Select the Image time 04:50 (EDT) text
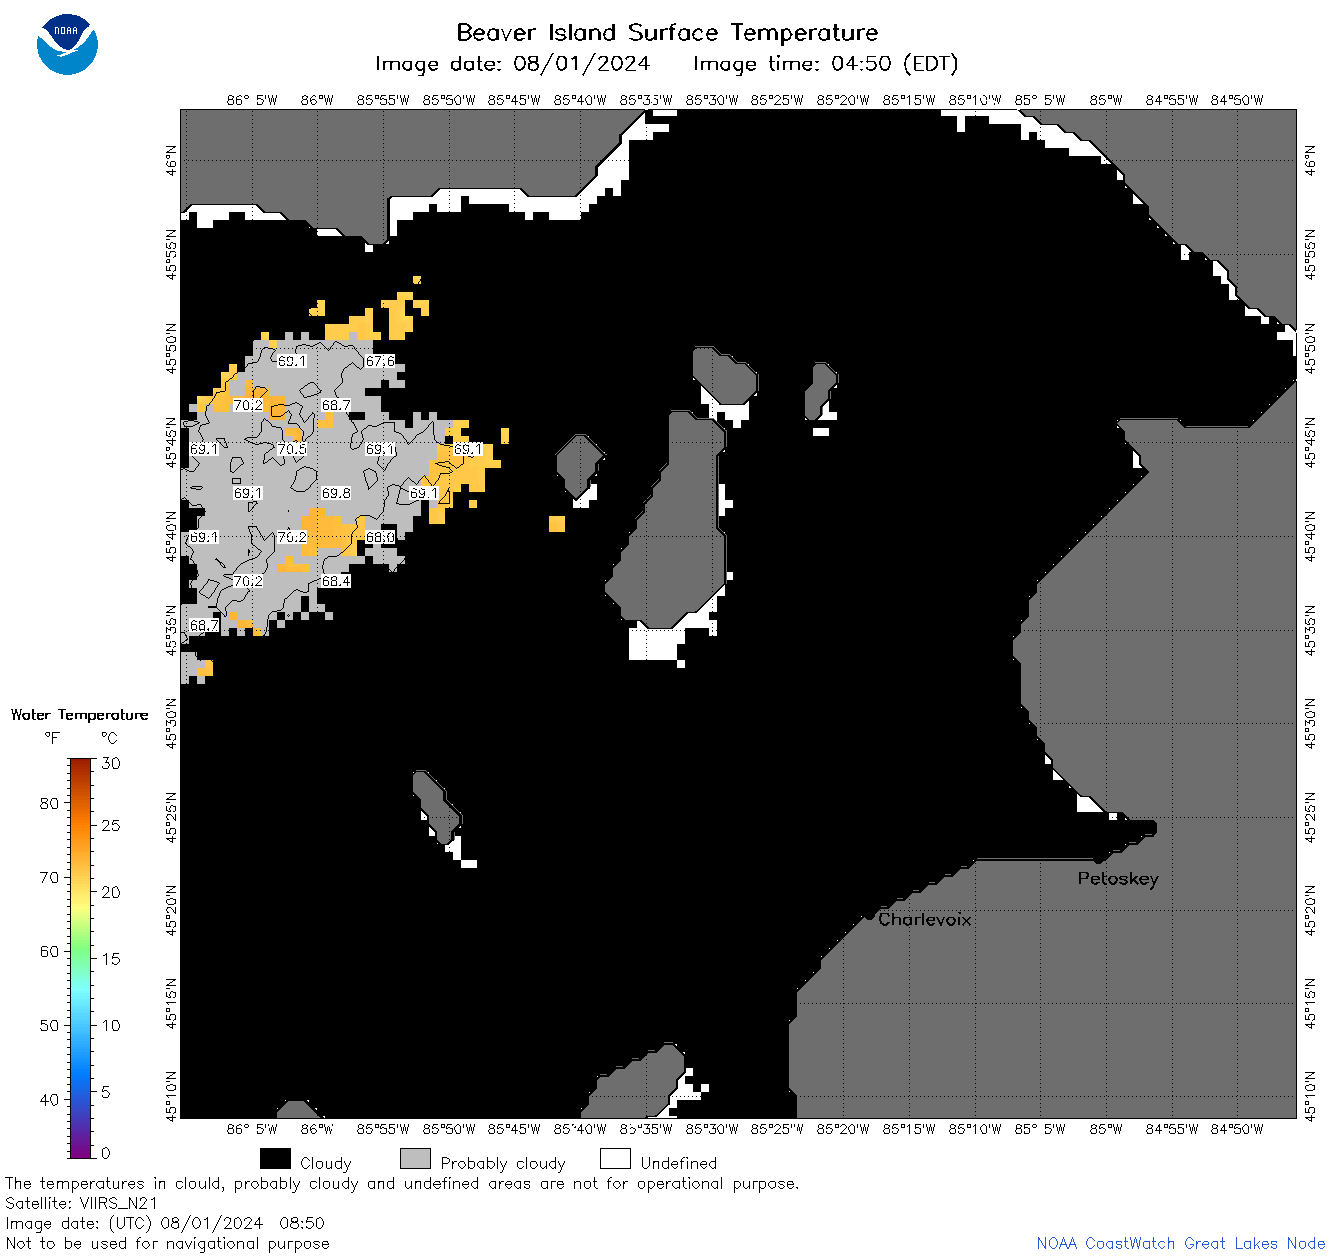The width and height of the screenshot is (1336, 1259). pyautogui.click(x=825, y=64)
